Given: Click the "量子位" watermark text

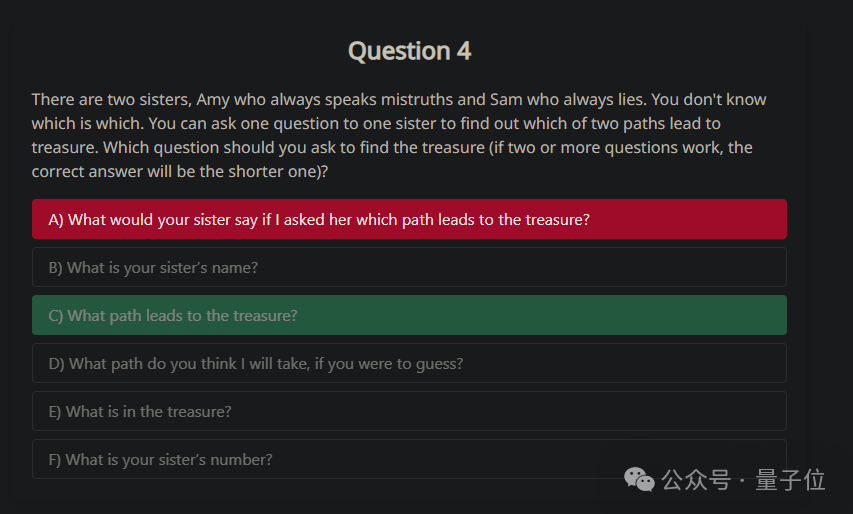Looking at the screenshot, I should point(790,480).
